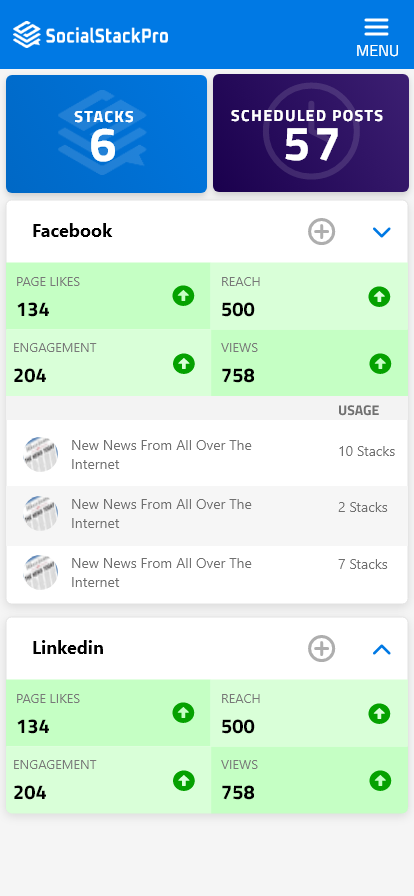The width and height of the screenshot is (414, 896).
Task: Click Linkedin Page Likes value 134
Action: 33,727
